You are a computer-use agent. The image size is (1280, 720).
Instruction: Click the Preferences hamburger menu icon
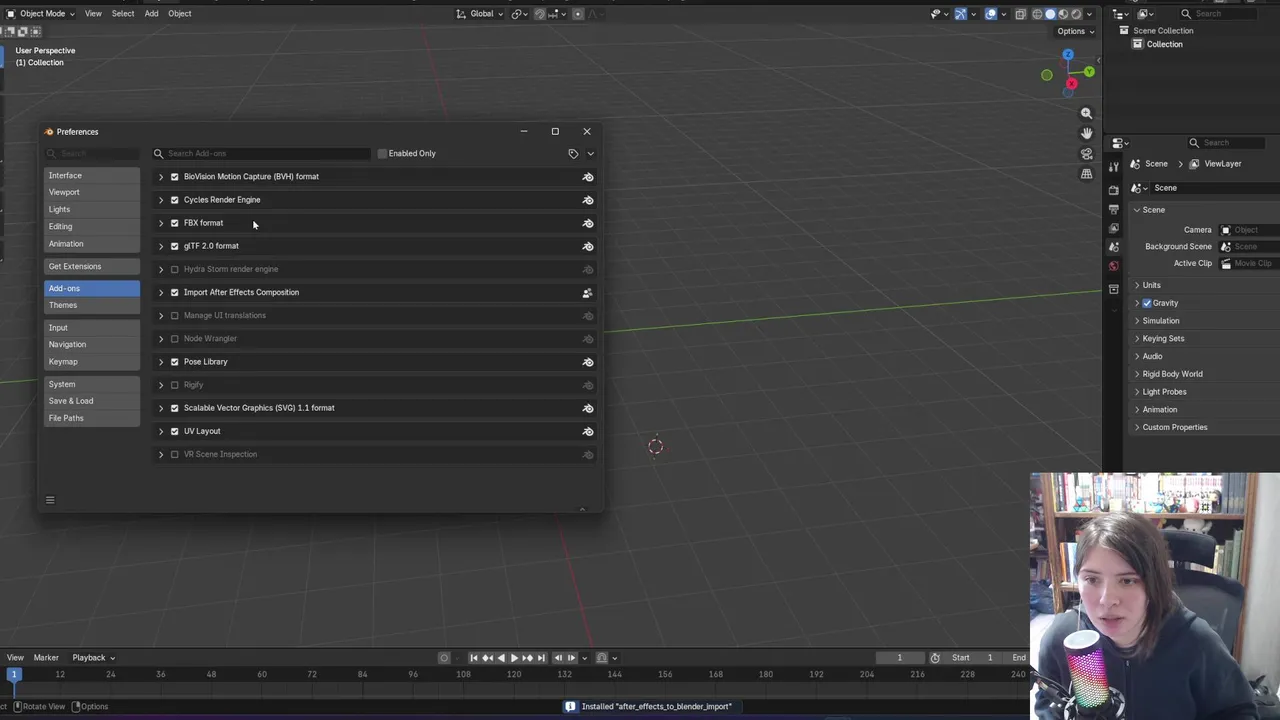click(50, 500)
